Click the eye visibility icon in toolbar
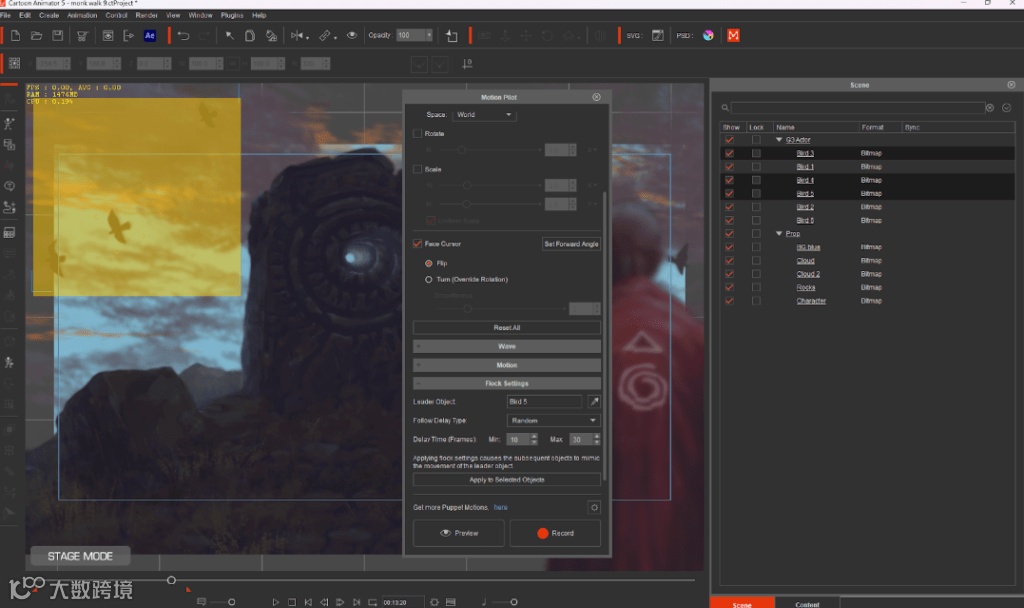This screenshot has height=608, width=1024. tap(352, 36)
